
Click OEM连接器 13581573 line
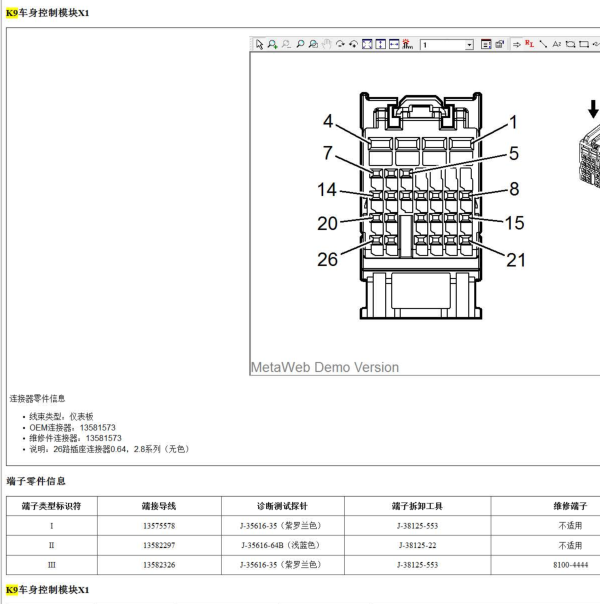[x=72, y=428]
